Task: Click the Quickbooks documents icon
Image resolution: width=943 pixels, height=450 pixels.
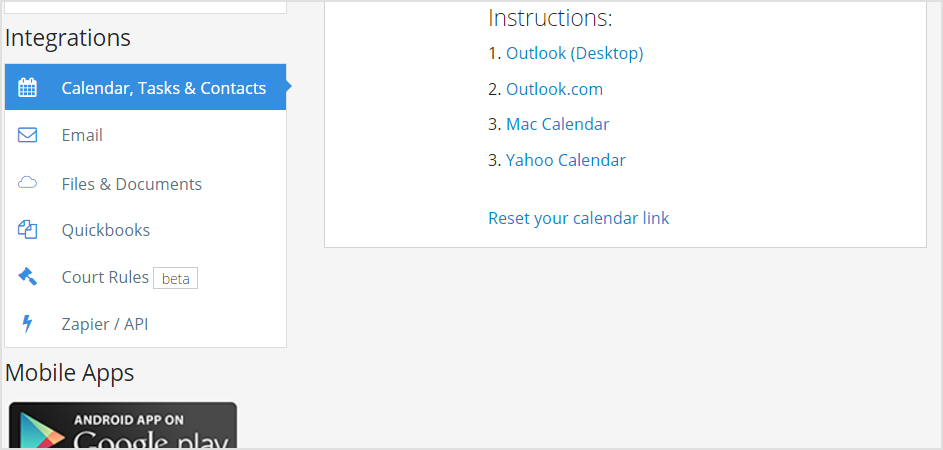Action: click(28, 230)
